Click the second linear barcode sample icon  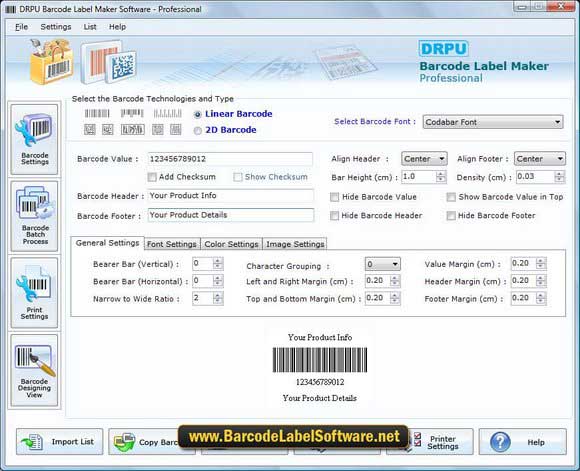(x=132, y=113)
